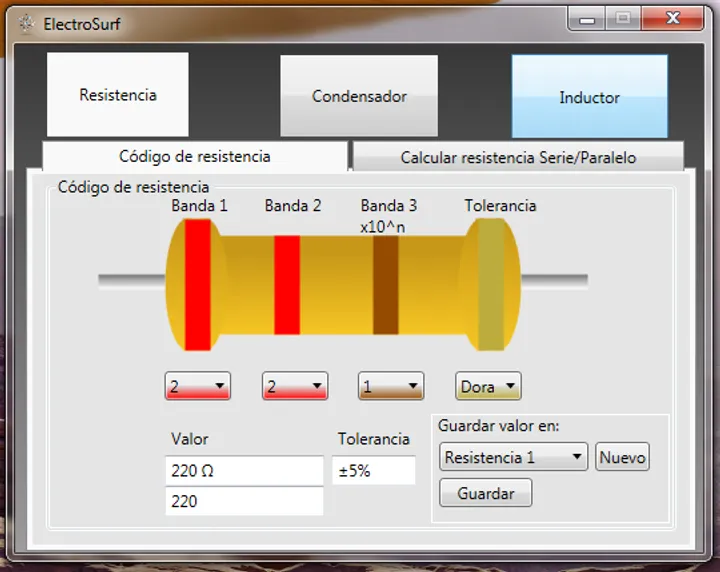Image resolution: width=720 pixels, height=572 pixels.
Task: Click the Tolerancia label above the resistor
Action: click(500, 206)
